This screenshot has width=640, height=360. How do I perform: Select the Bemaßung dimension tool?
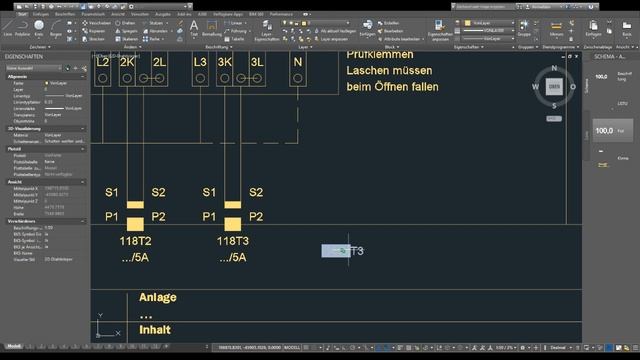coord(212,28)
